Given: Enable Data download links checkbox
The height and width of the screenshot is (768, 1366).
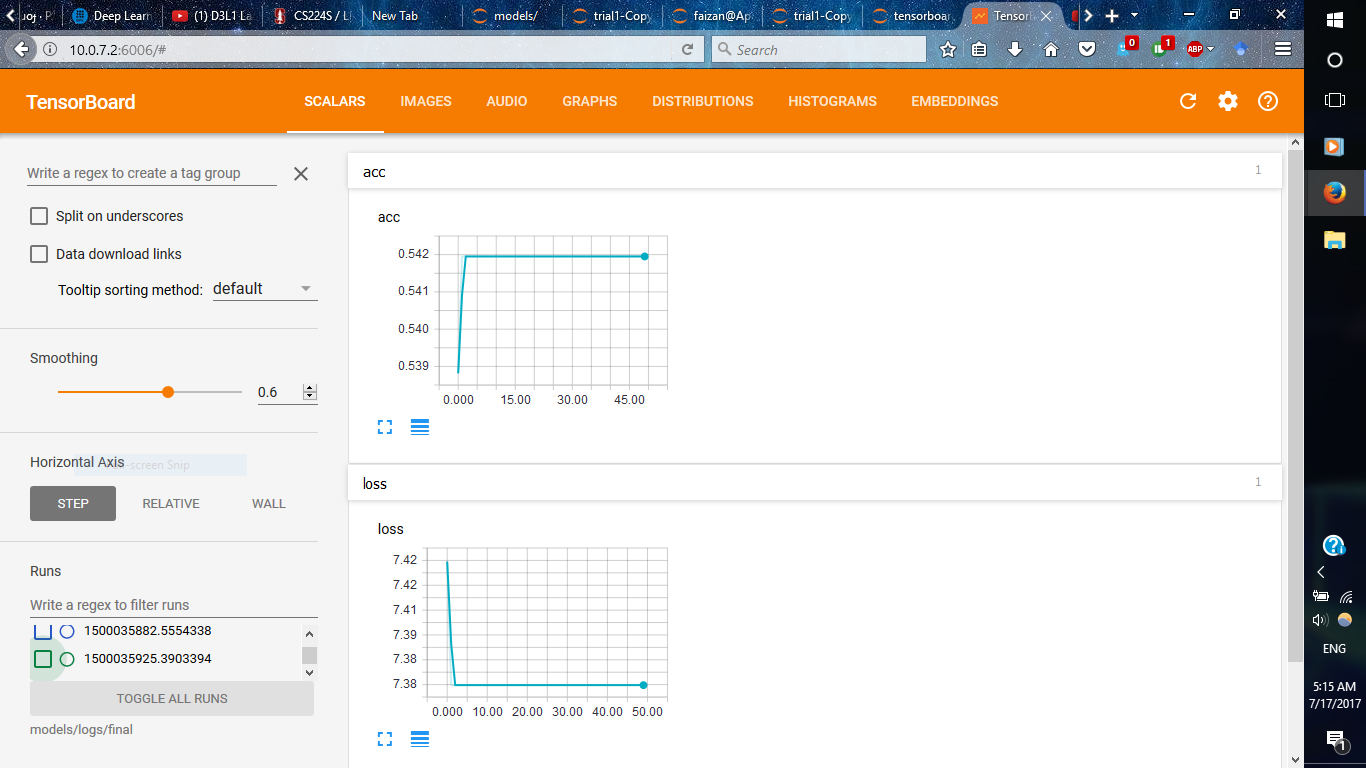Looking at the screenshot, I should [39, 254].
